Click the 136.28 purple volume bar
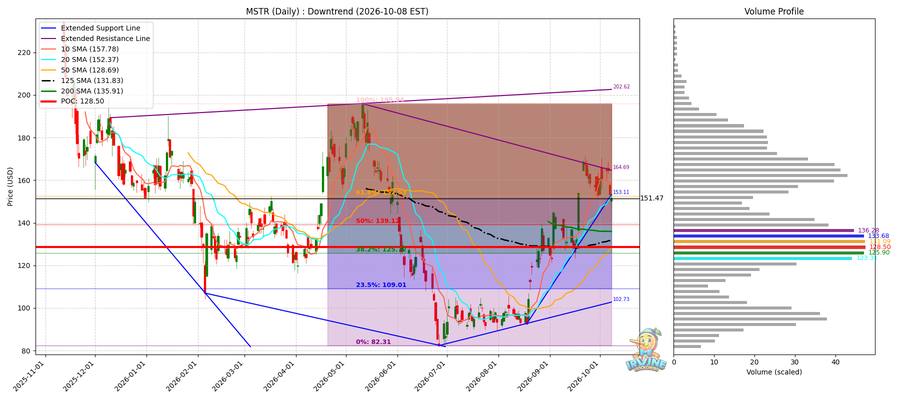Screen dimensions: 900x400 (x=763, y=230)
